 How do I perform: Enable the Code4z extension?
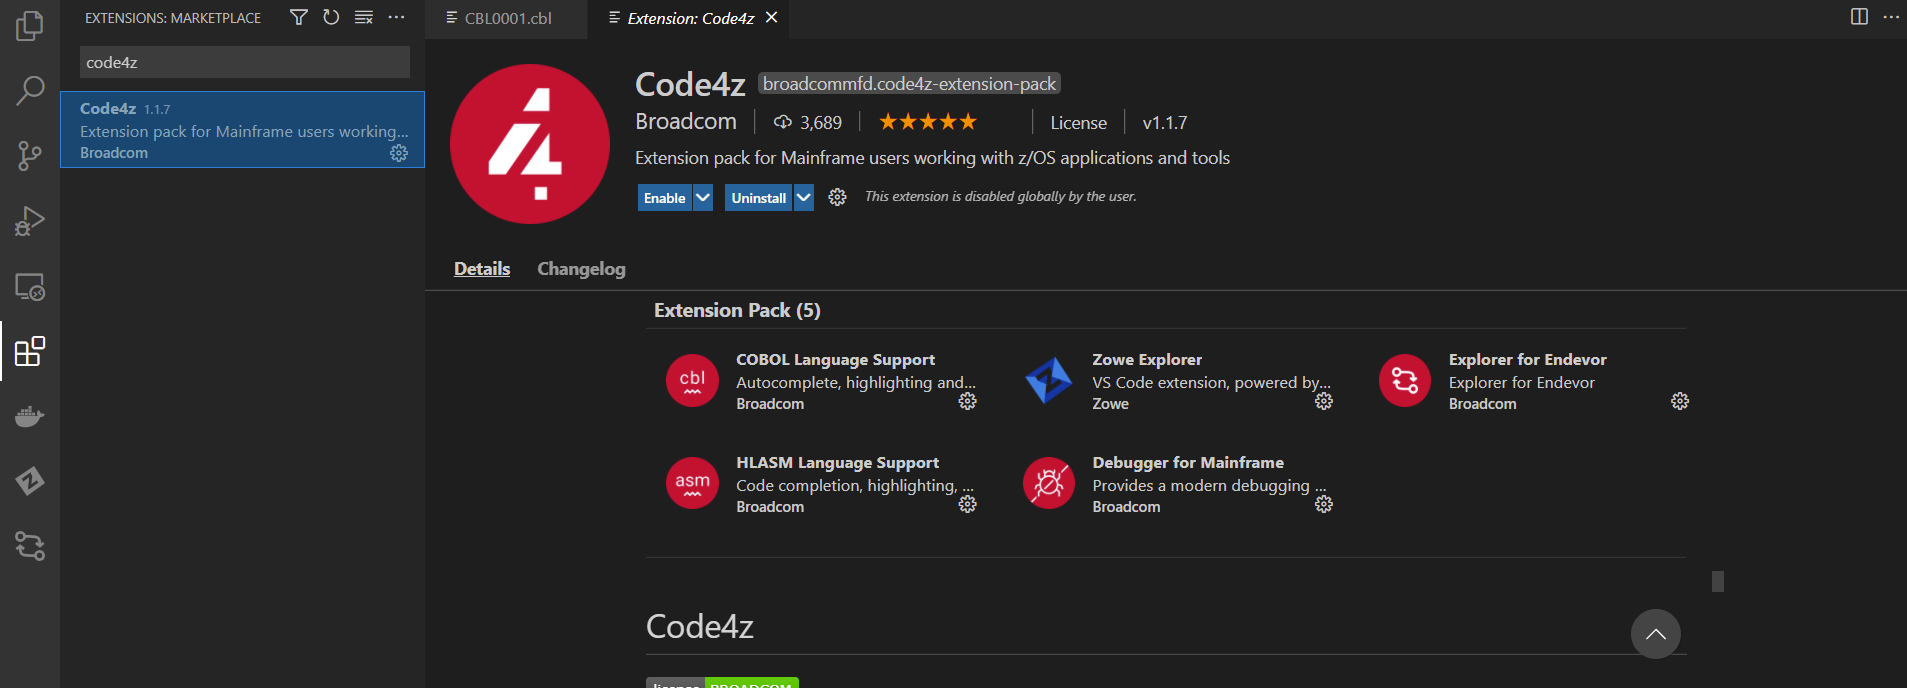[x=664, y=198]
